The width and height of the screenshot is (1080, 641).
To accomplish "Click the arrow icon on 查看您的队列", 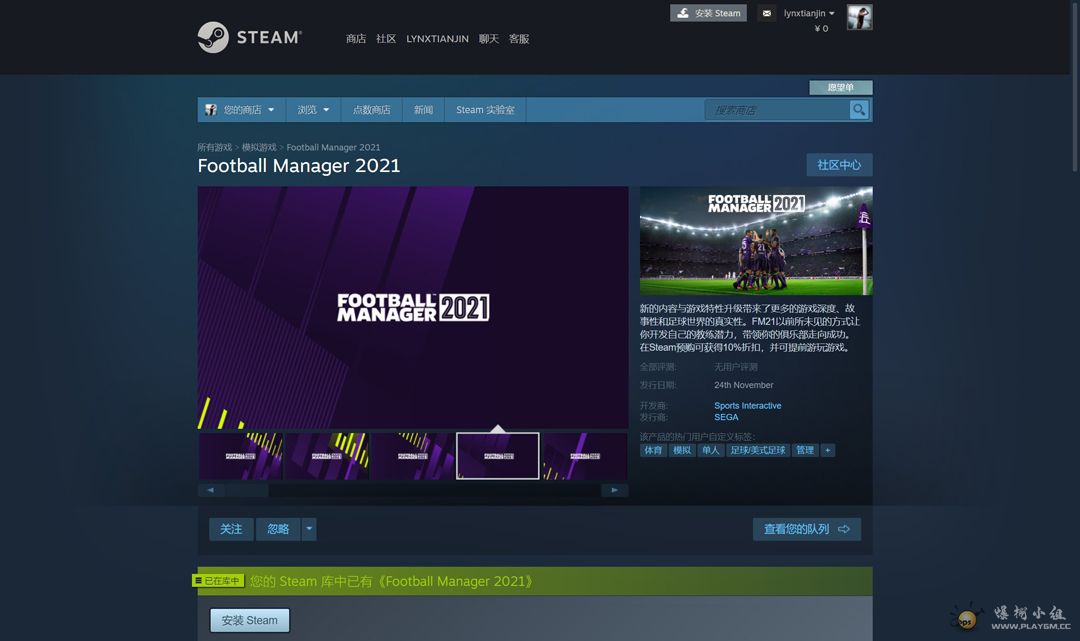I will click(x=844, y=529).
